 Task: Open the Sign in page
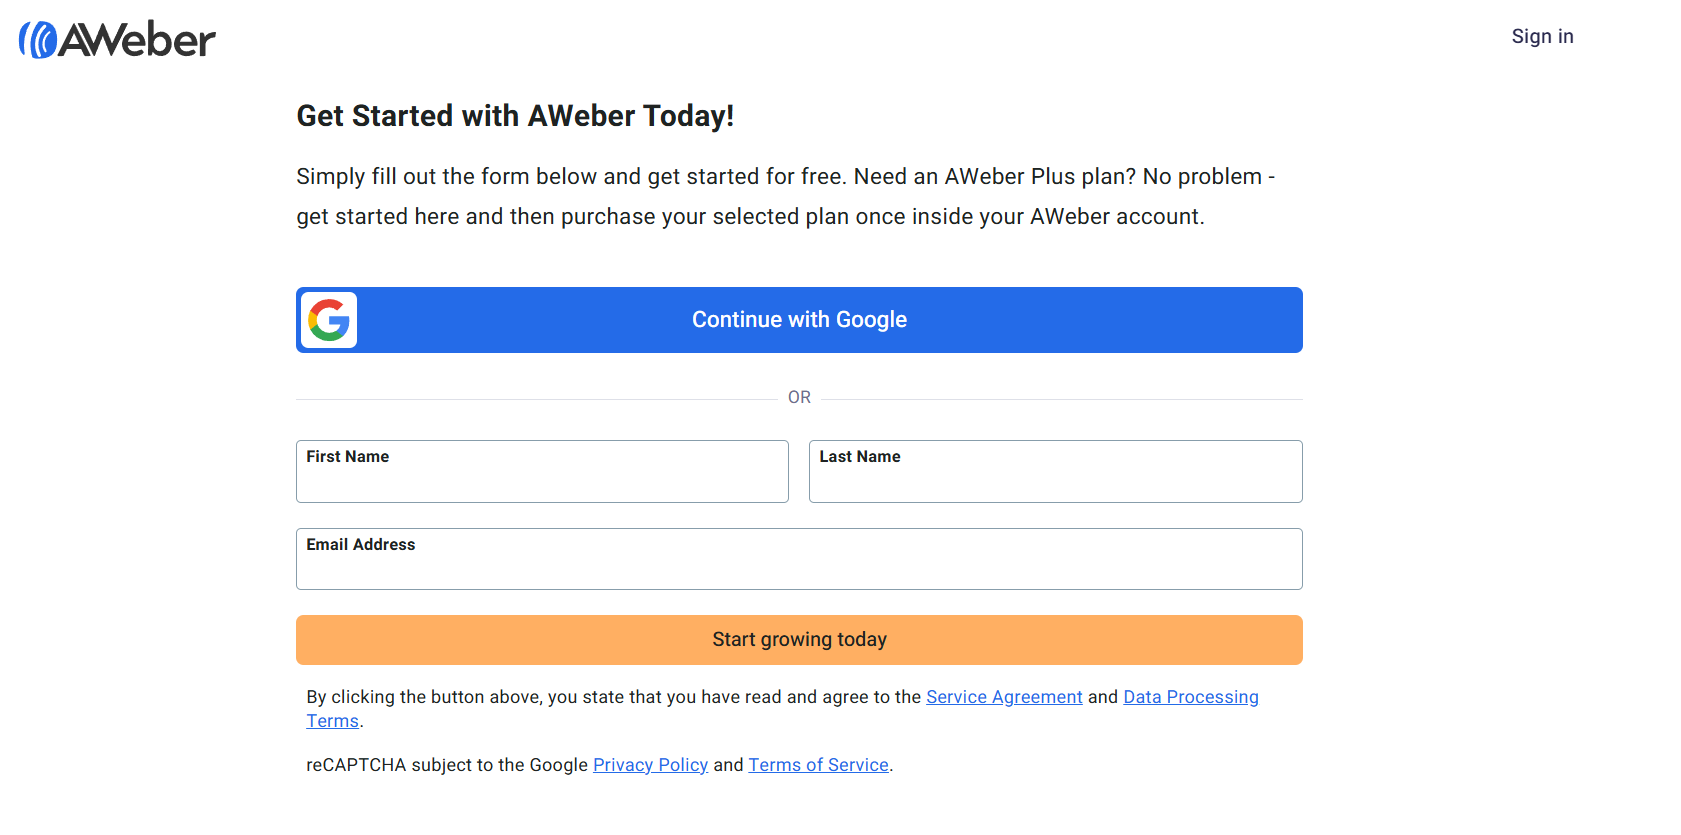click(x=1542, y=37)
